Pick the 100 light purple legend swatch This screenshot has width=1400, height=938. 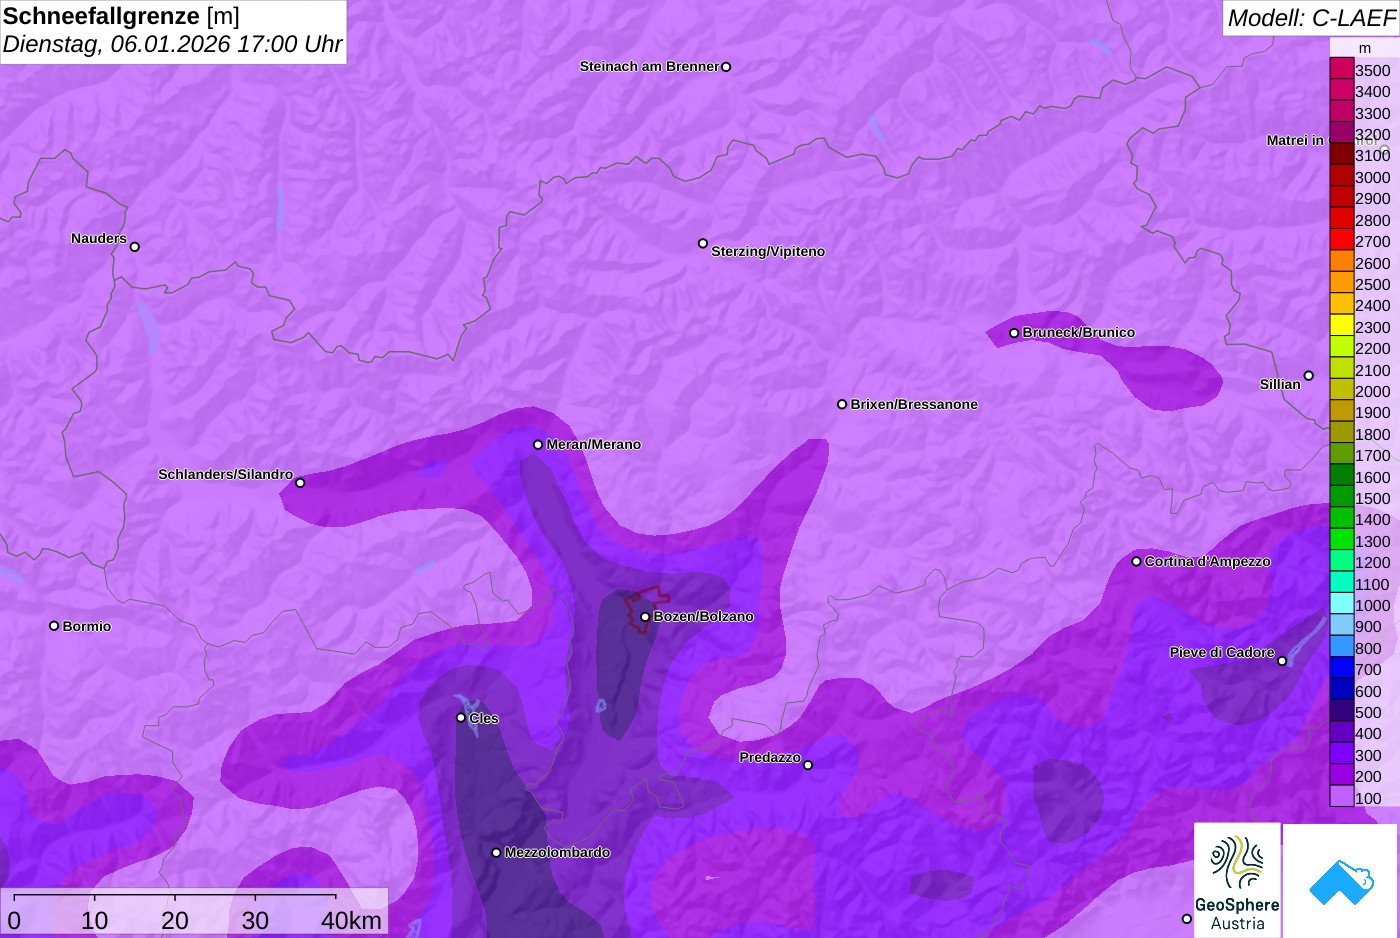[1342, 798]
